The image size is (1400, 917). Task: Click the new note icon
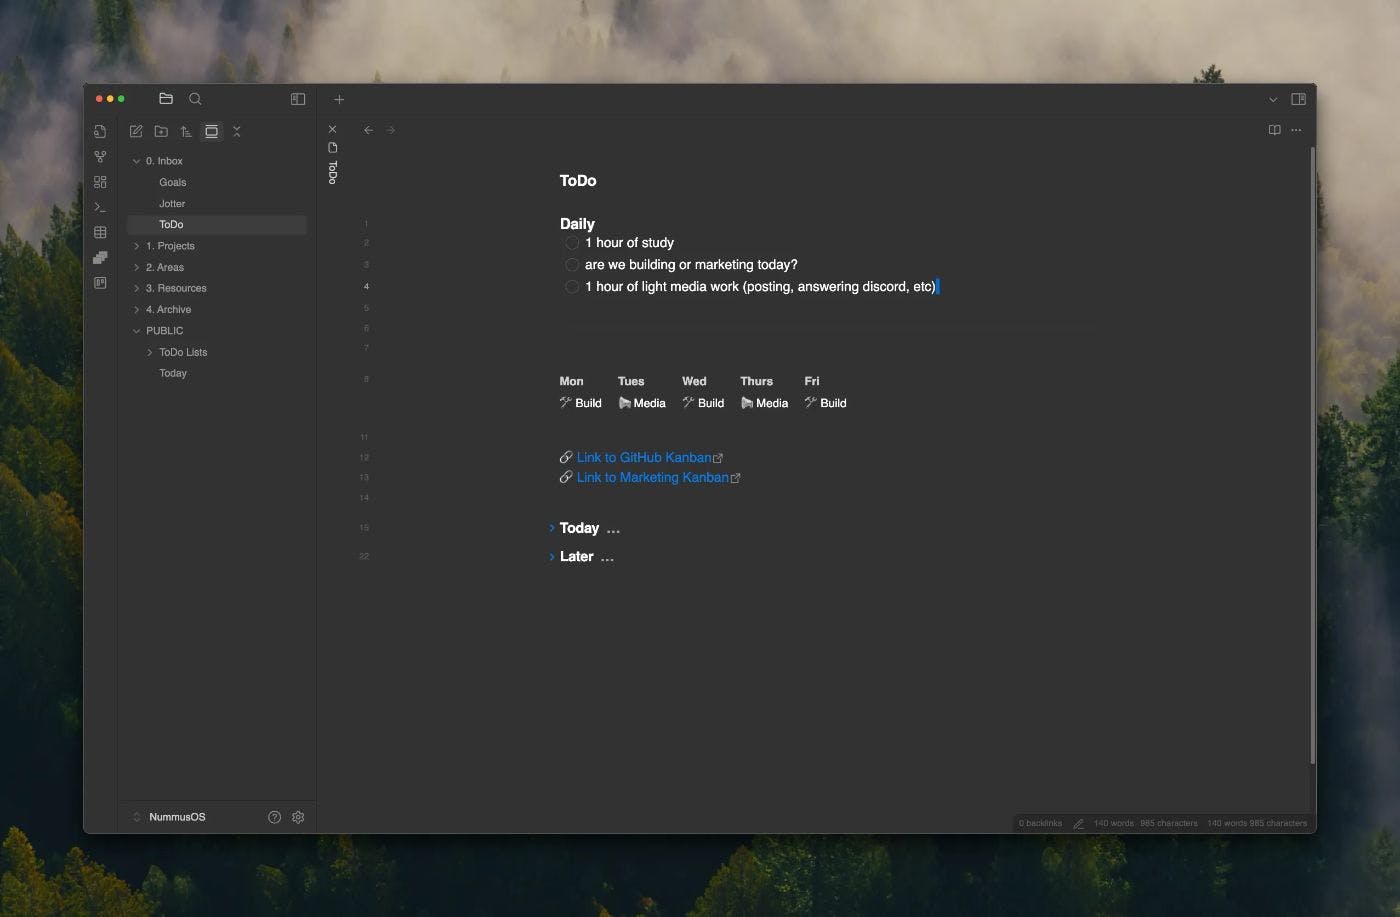click(x=136, y=131)
